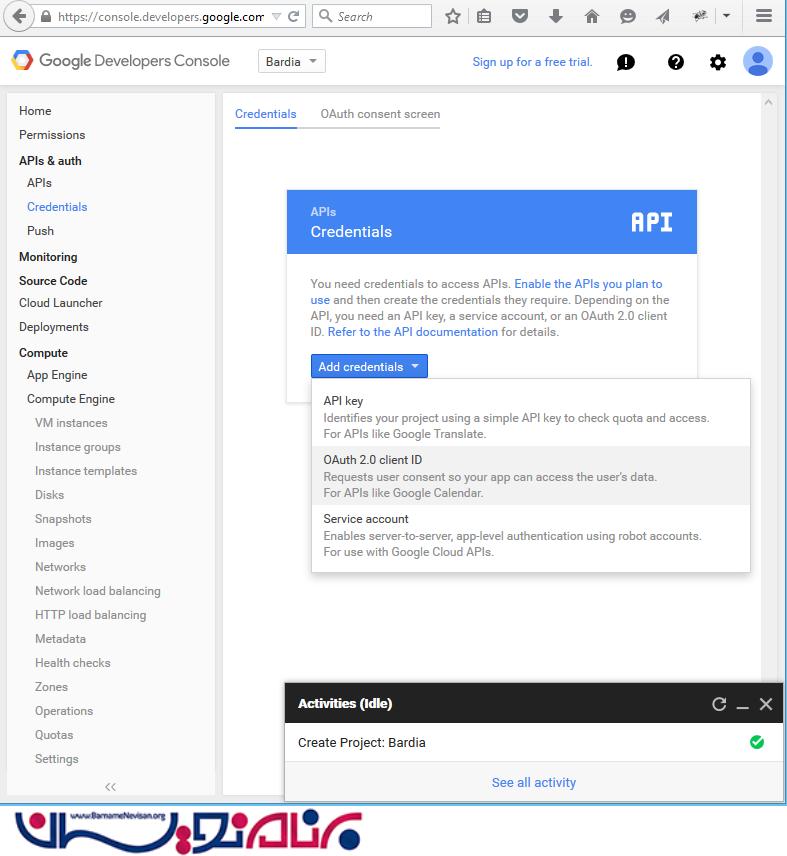This screenshot has width=787, height=856.
Task: Refresh the Activities panel
Action: 719,704
